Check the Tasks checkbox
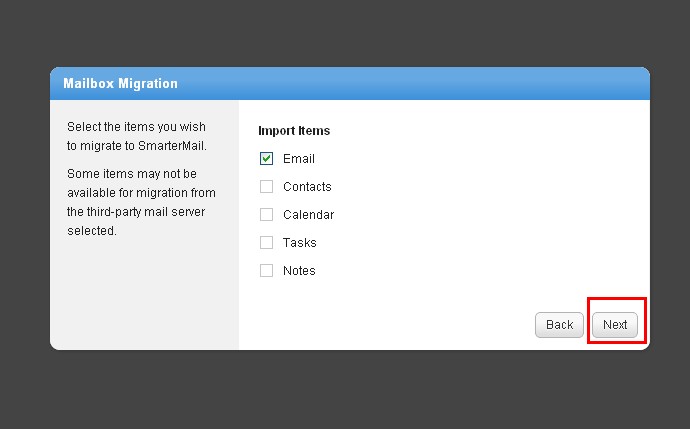690x429 pixels. tap(267, 242)
